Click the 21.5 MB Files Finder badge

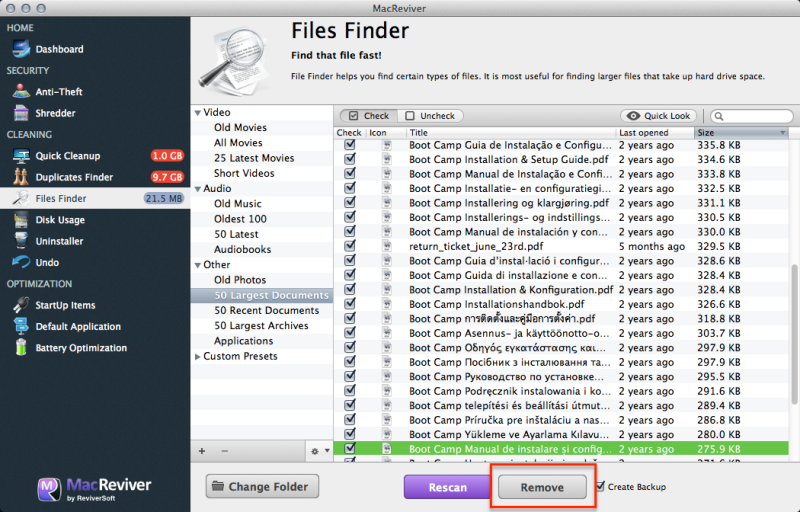(x=163, y=198)
